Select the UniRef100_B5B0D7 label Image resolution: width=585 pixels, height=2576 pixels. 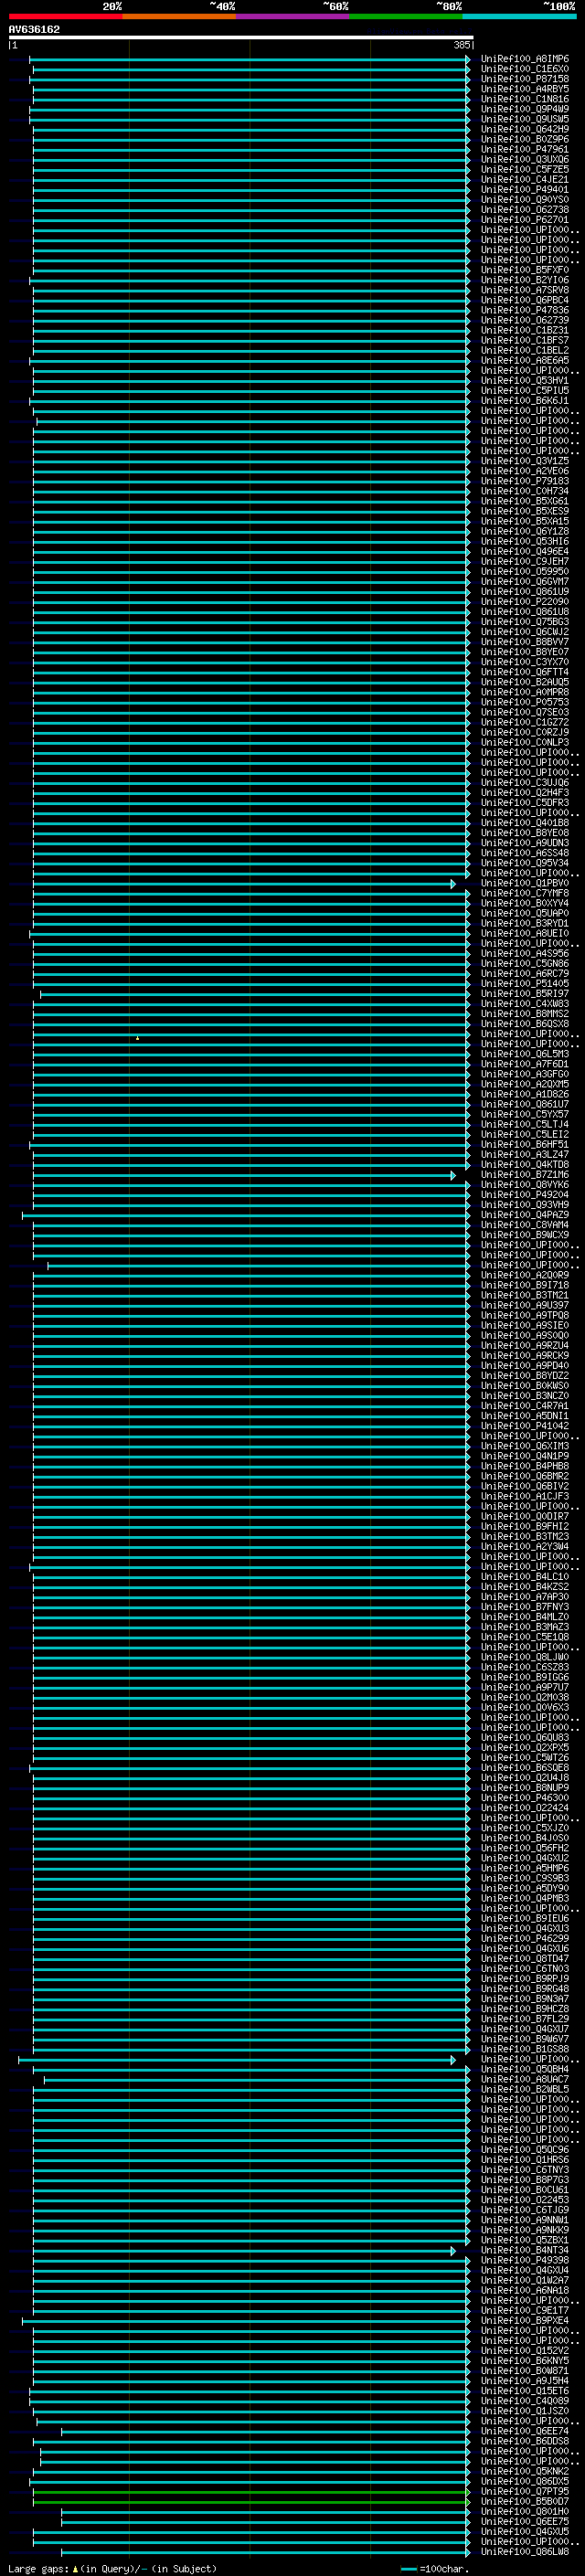pyautogui.click(x=525, y=2501)
